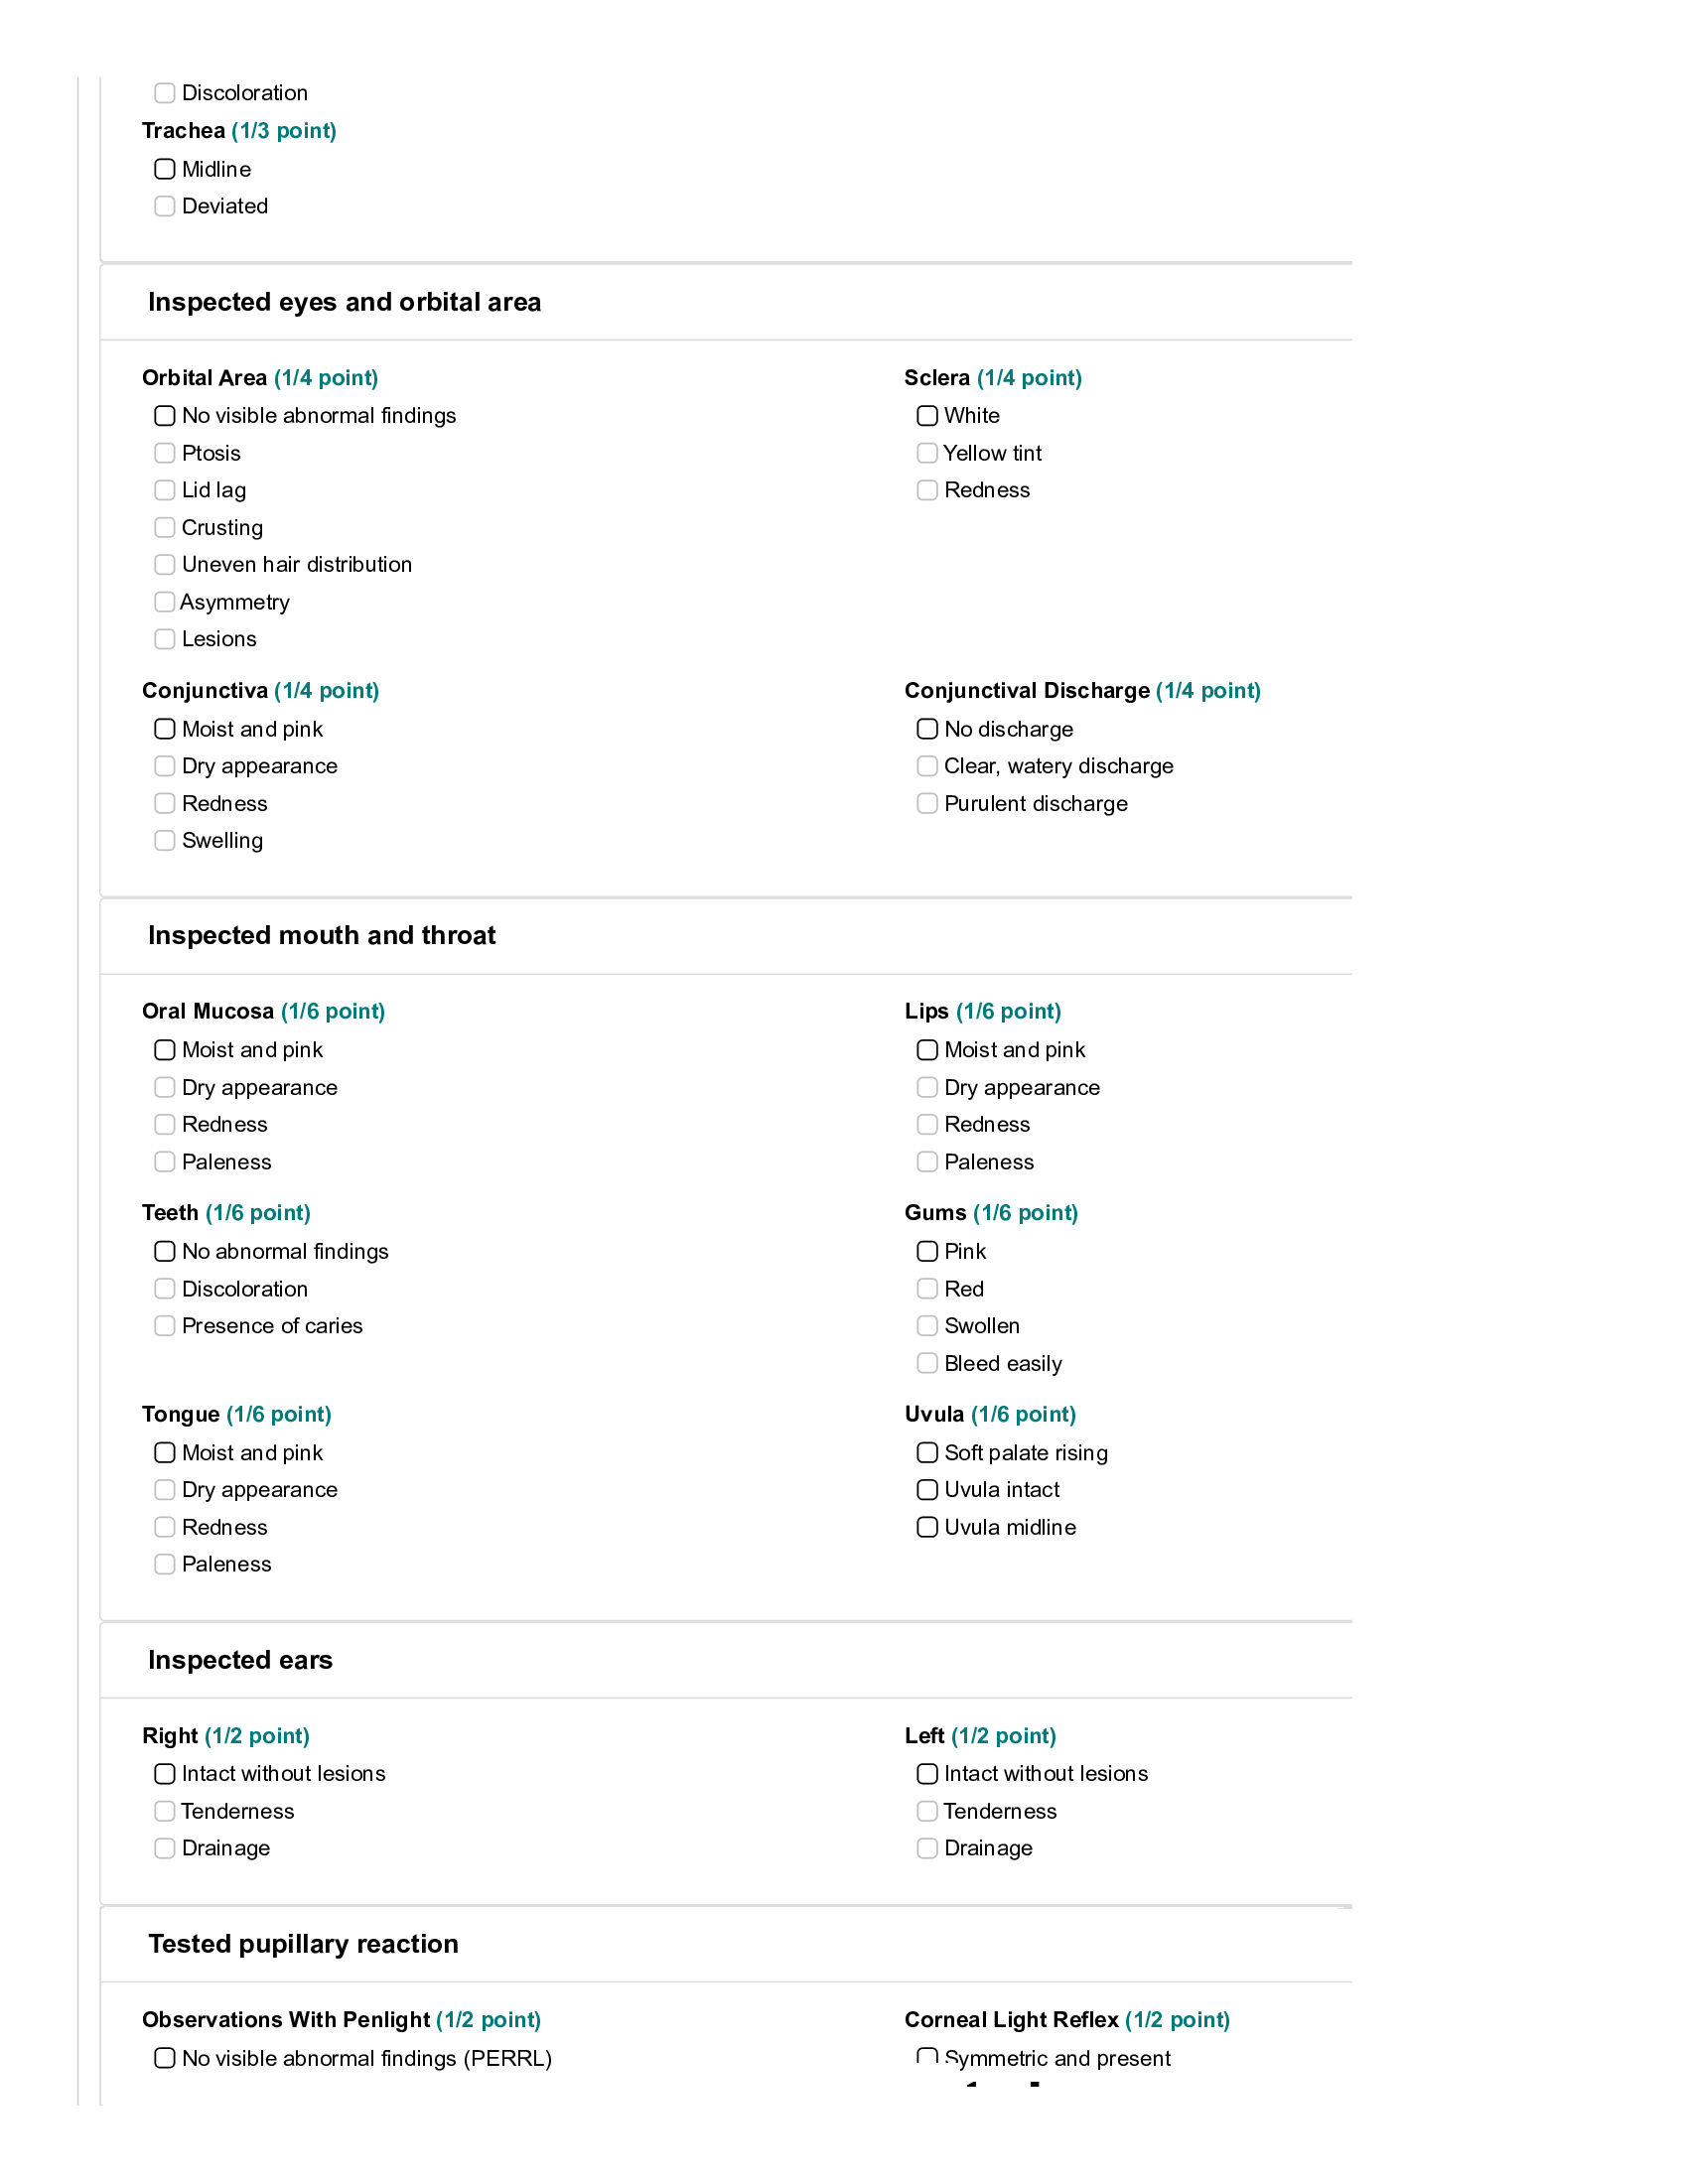Mark Gums as Pink
Screen dimensions: 1688x2184
pos(927,1251)
